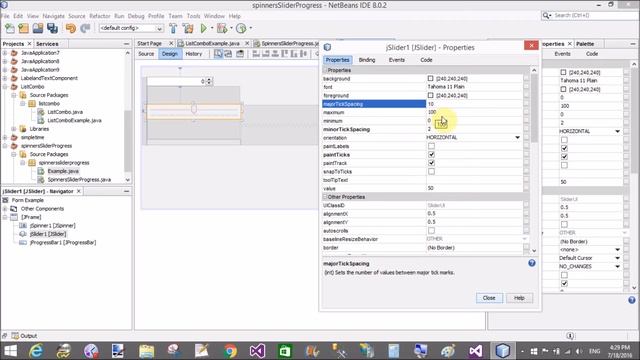Toggle the paintLabels checkbox
Screen dimensions: 640x360
coord(431,146)
